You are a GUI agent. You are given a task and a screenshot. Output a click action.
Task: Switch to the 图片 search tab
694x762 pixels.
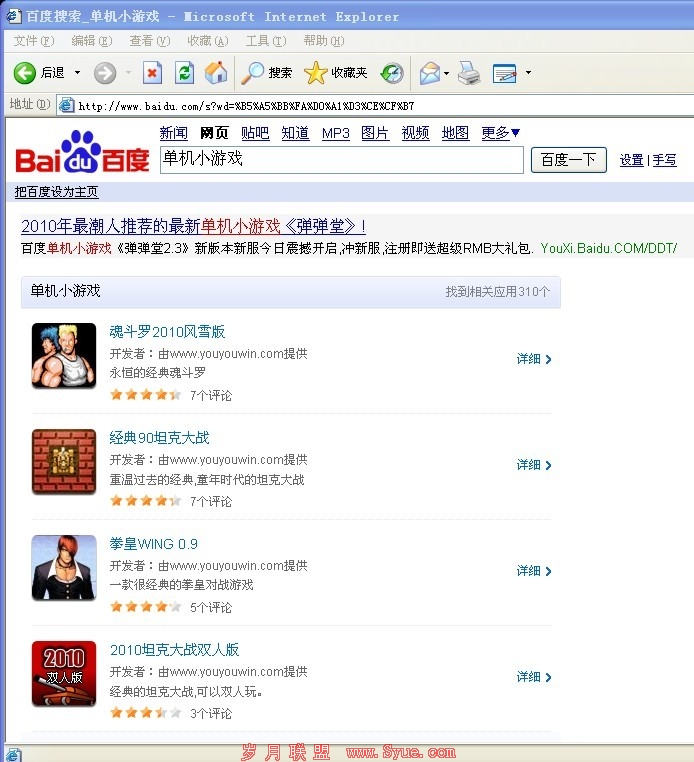point(375,133)
